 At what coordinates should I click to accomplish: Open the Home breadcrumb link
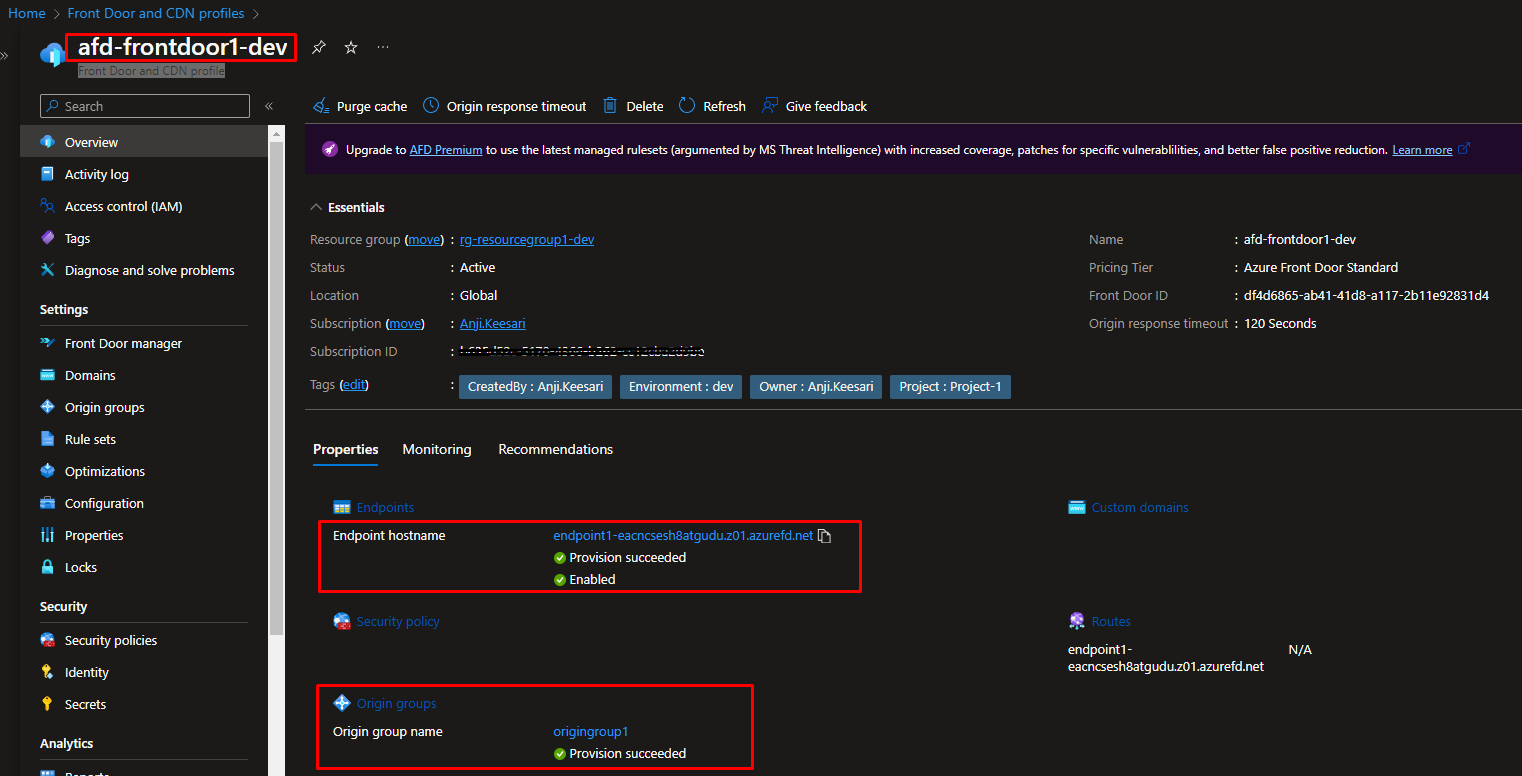(x=27, y=14)
